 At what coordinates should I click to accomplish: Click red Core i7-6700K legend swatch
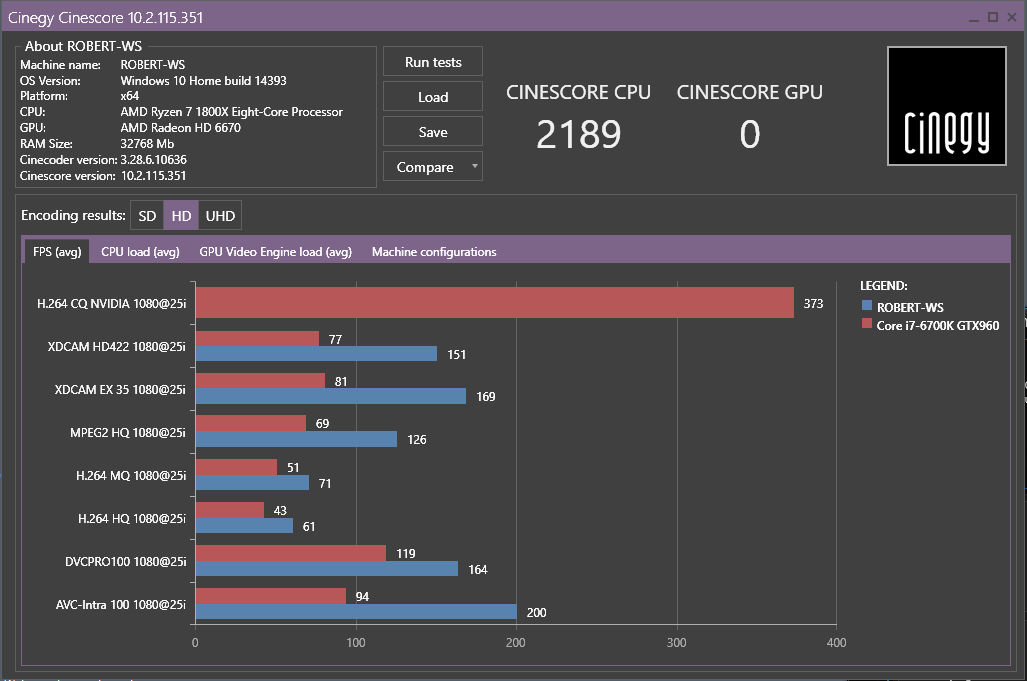(x=867, y=323)
